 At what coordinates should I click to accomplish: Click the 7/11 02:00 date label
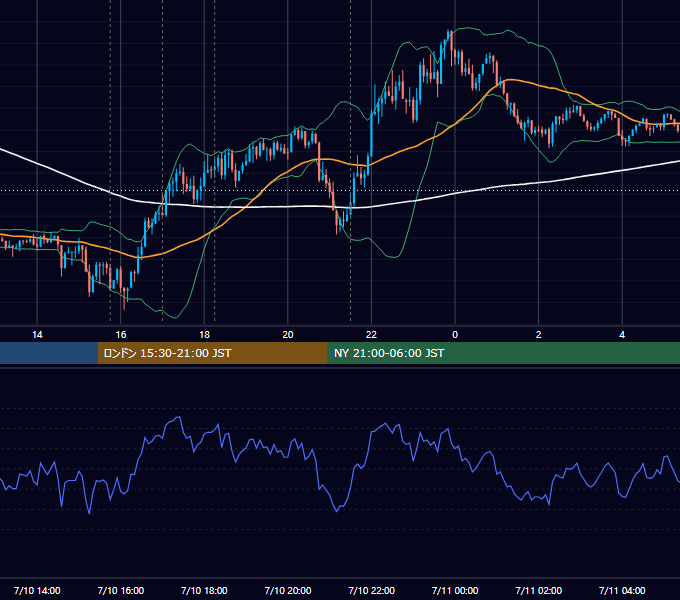[x=539, y=590]
